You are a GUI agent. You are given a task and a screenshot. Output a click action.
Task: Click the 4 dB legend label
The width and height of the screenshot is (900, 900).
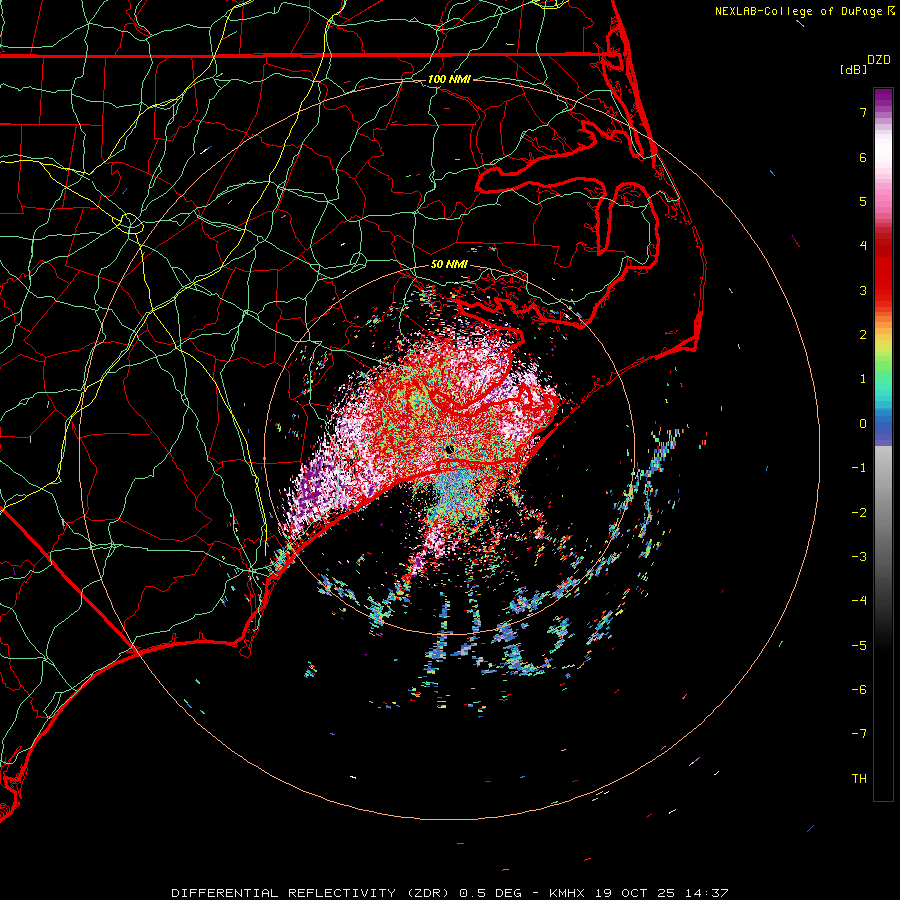point(863,246)
